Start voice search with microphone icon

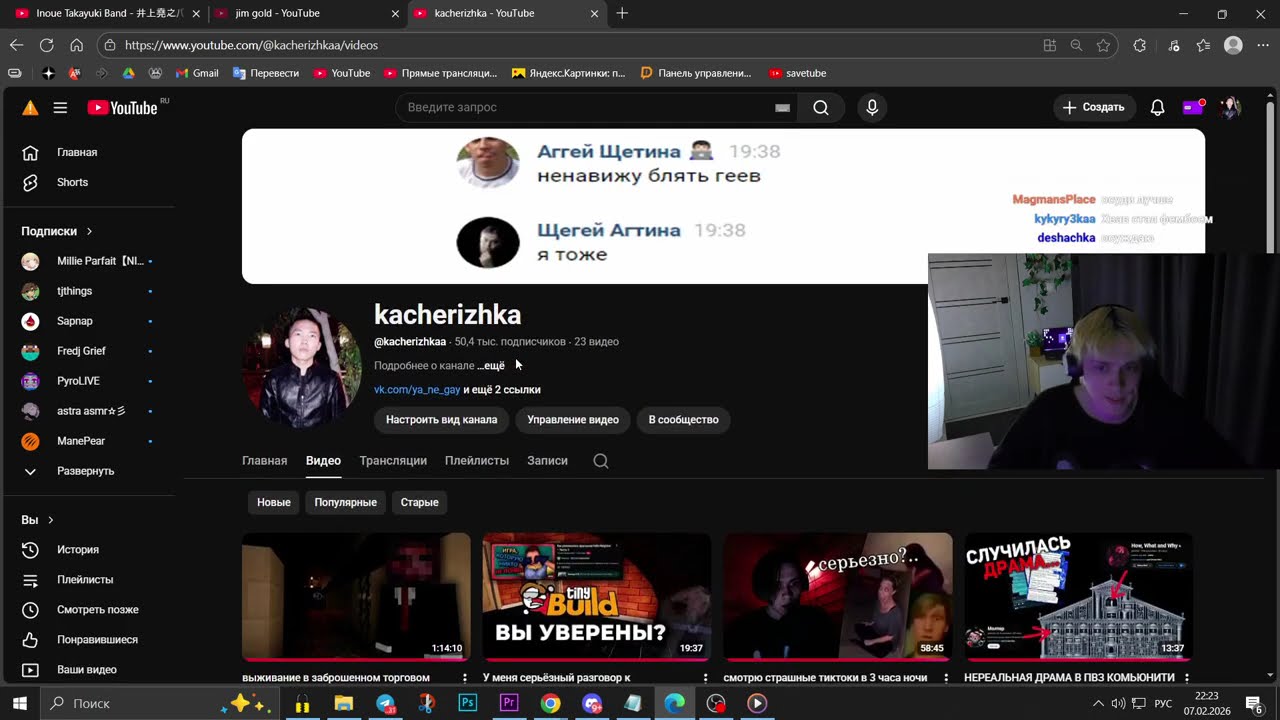tap(872, 108)
